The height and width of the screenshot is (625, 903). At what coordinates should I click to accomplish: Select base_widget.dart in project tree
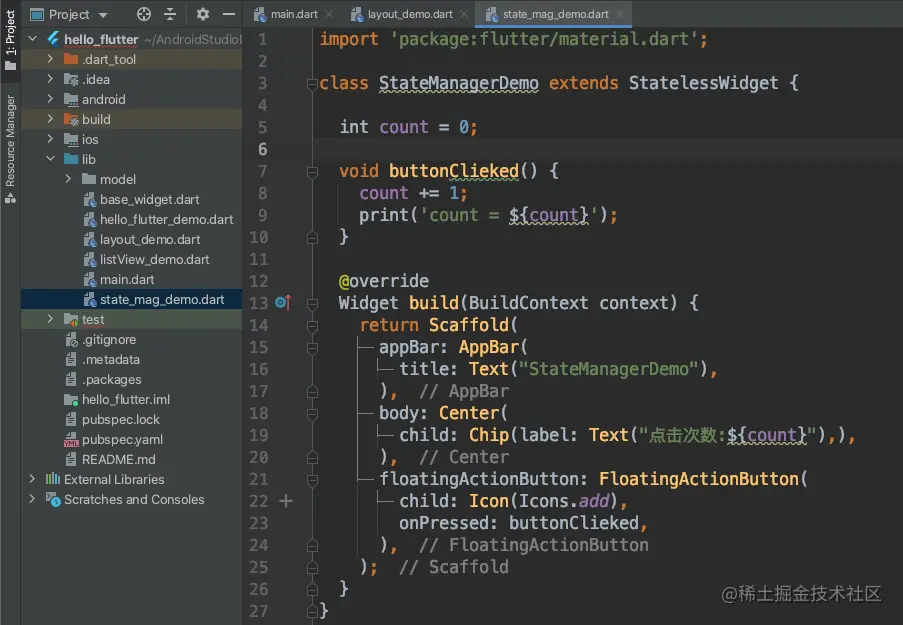tap(149, 199)
